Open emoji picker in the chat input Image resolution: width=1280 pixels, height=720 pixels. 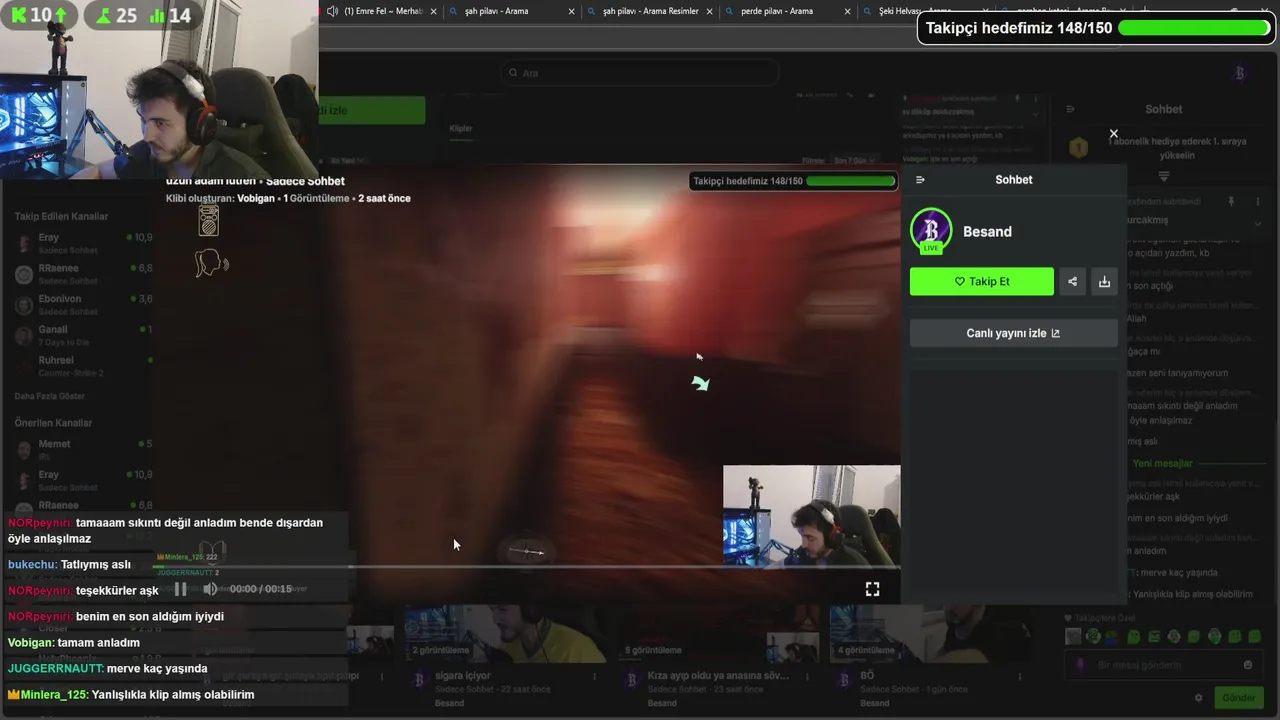point(1247,665)
